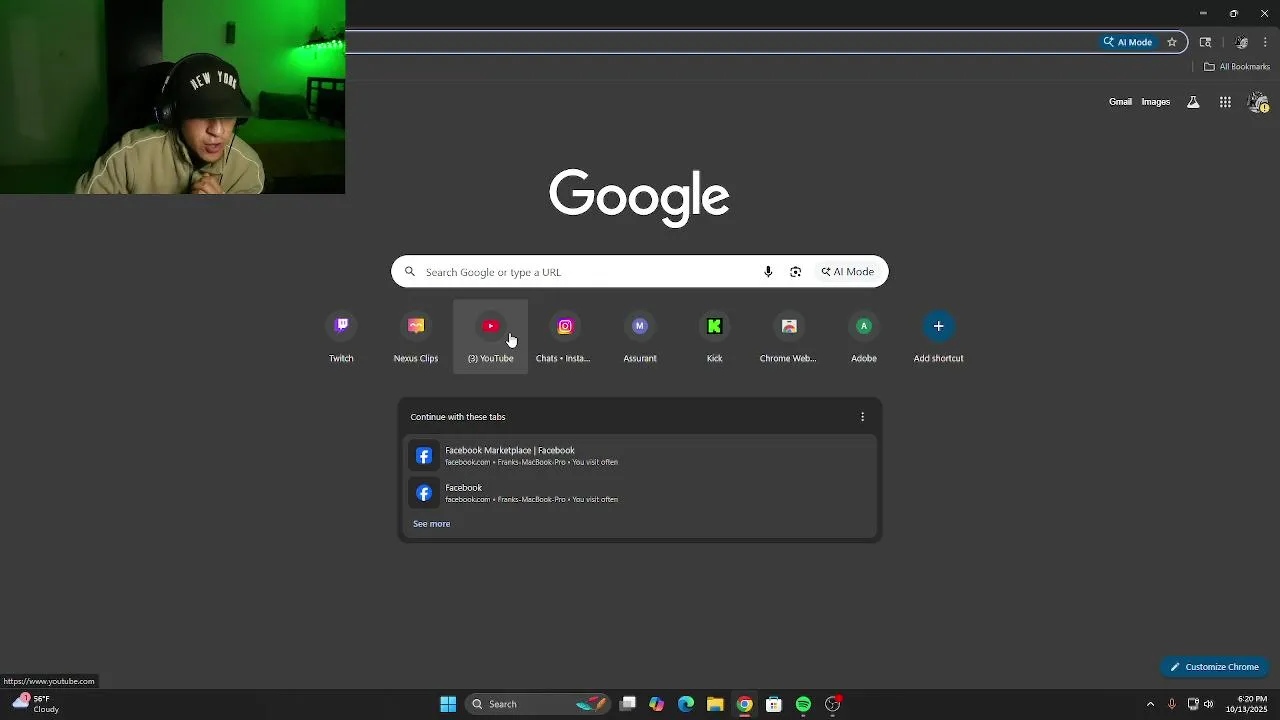Image resolution: width=1280 pixels, height=720 pixels.
Task: Open Chrome three-dot menu
Action: click(1266, 42)
